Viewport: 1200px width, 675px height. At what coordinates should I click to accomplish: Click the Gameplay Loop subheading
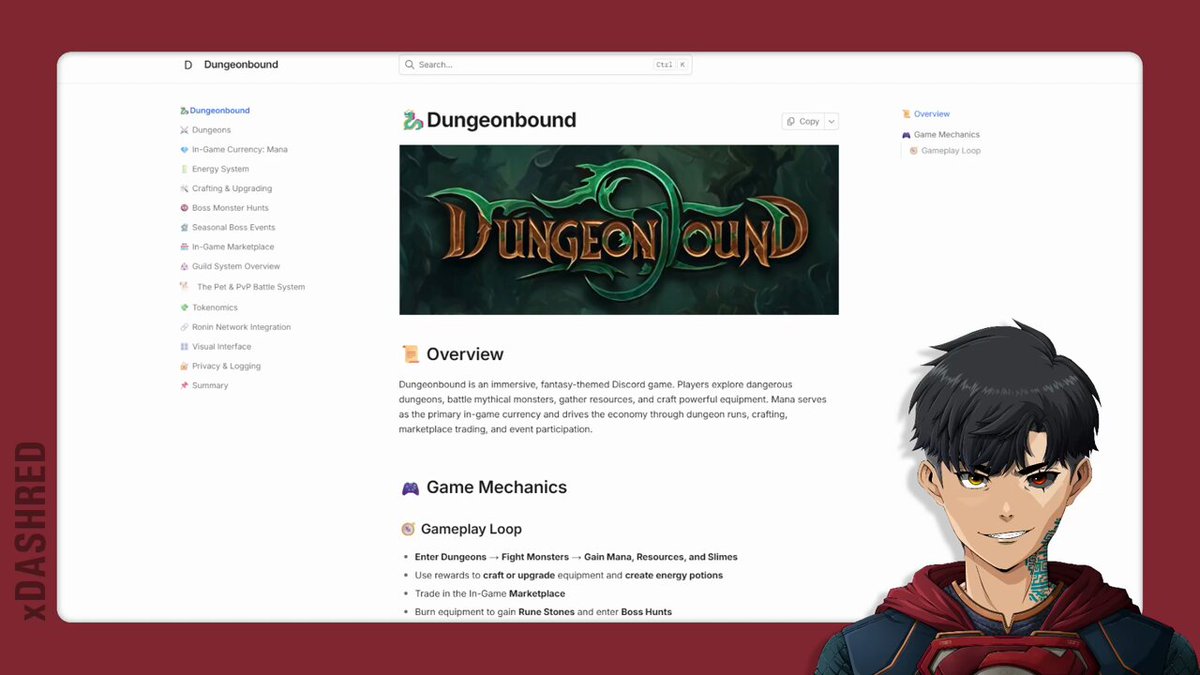pyautogui.click(x=471, y=529)
